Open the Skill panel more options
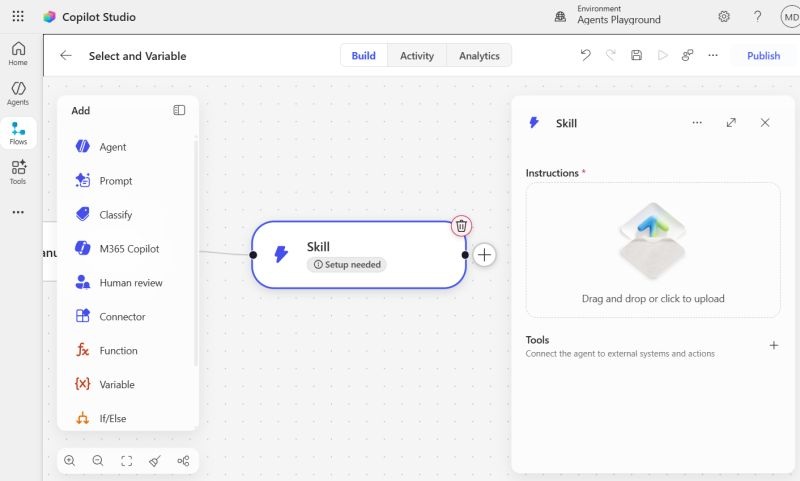This screenshot has width=800, height=481. [x=697, y=122]
